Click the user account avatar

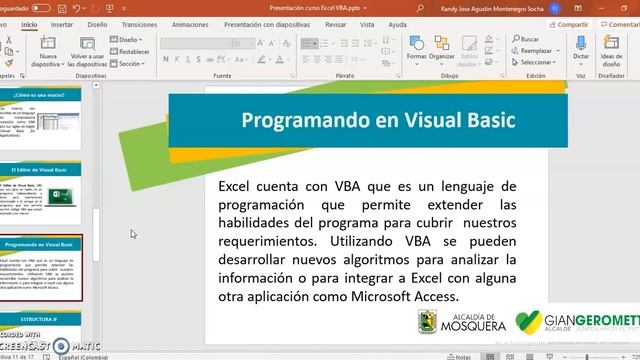554,8
